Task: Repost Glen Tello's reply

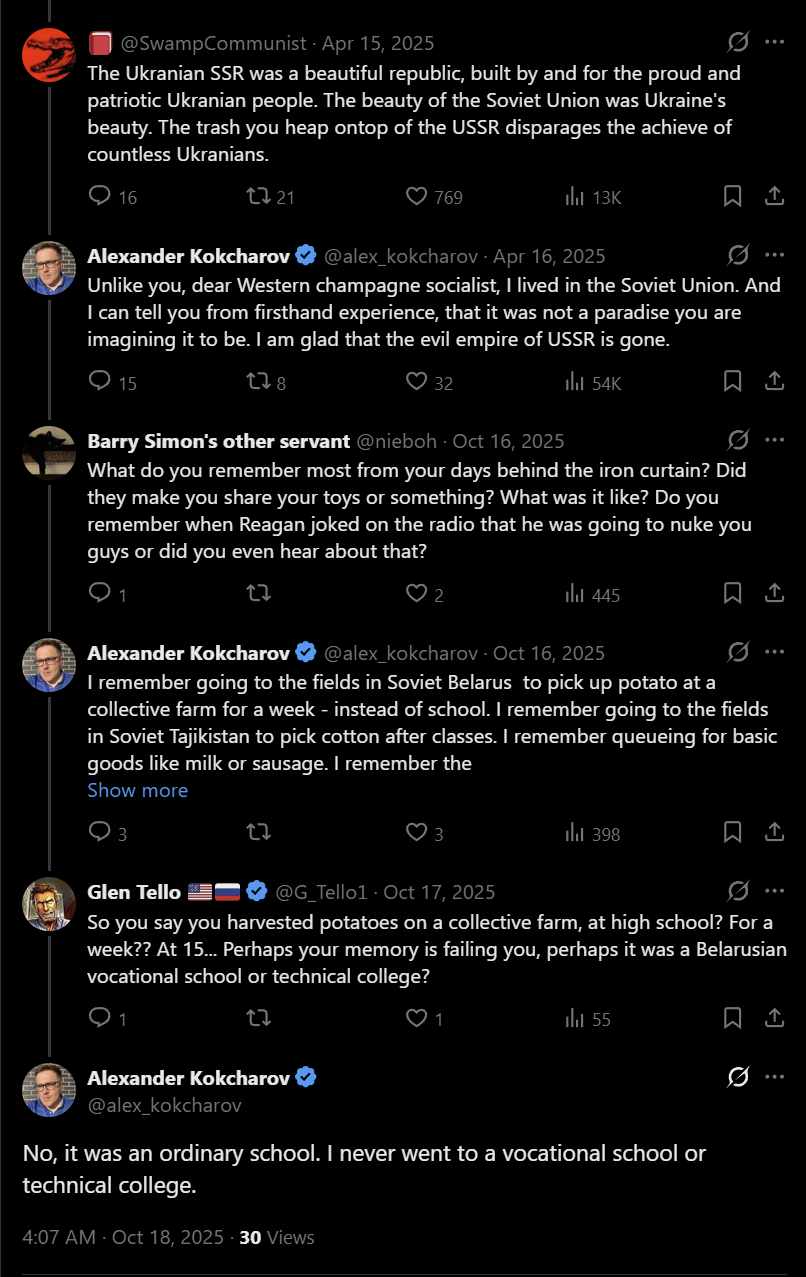Action: (258, 1018)
